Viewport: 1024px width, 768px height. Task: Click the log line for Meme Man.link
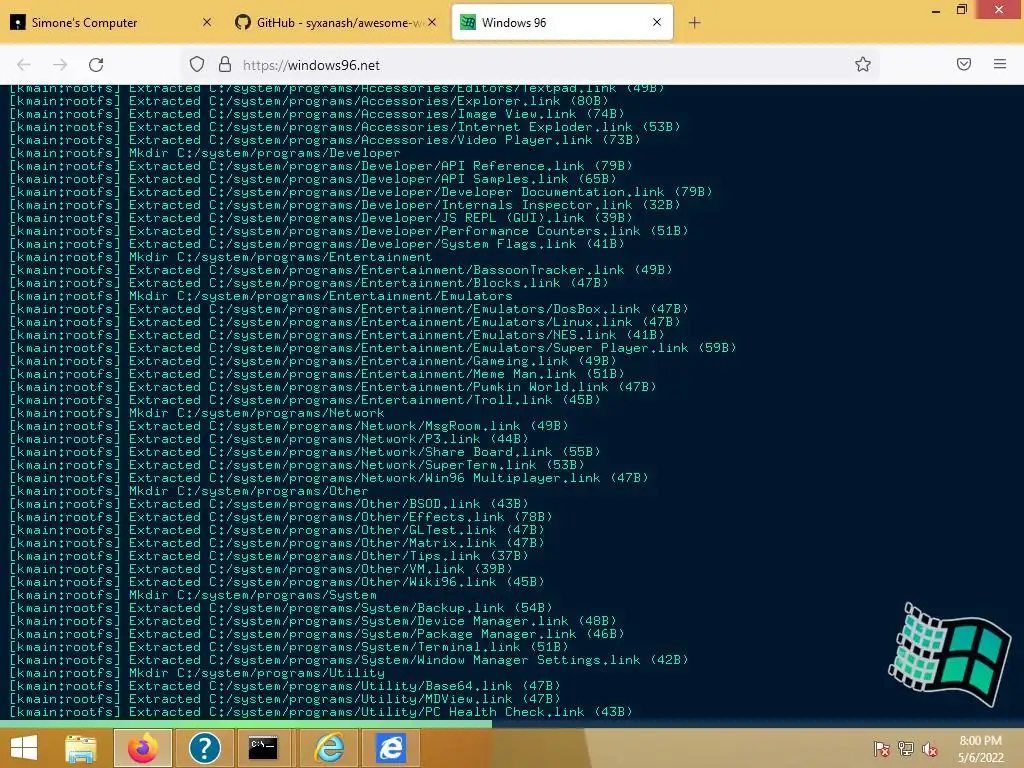click(317, 374)
